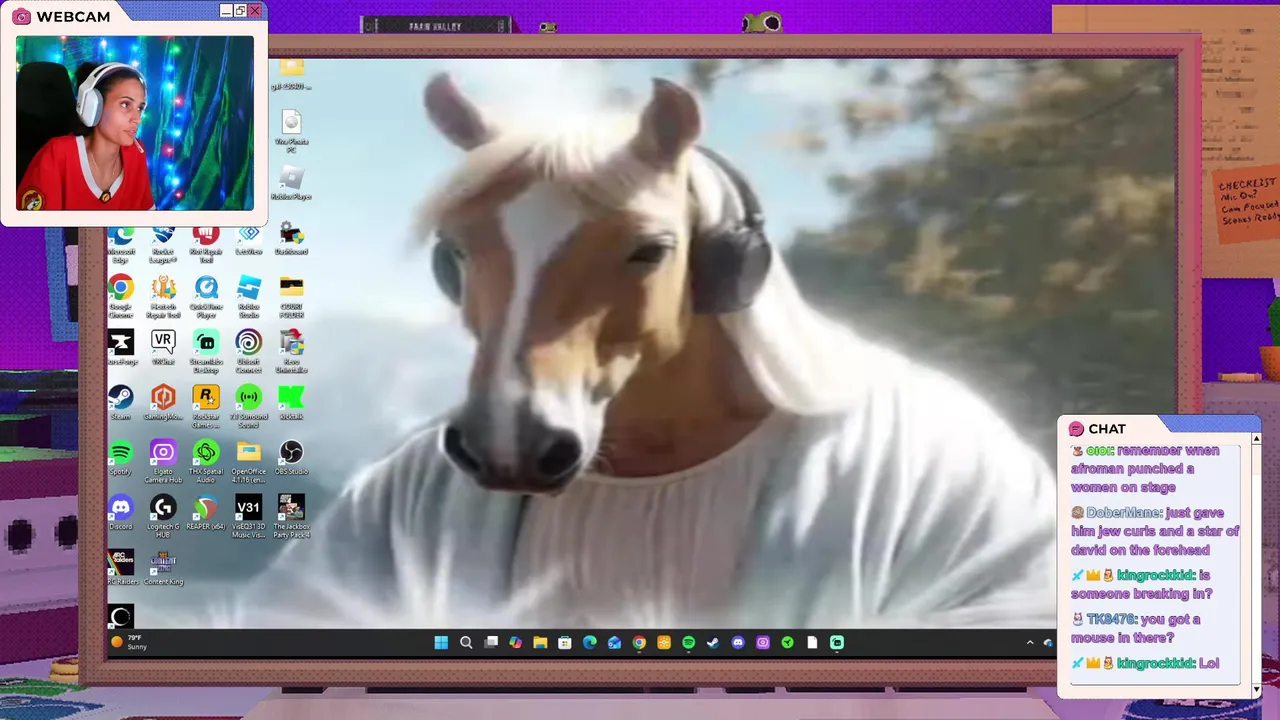Open Discord from the taskbar
Image resolution: width=1280 pixels, height=720 pixels.
738,643
